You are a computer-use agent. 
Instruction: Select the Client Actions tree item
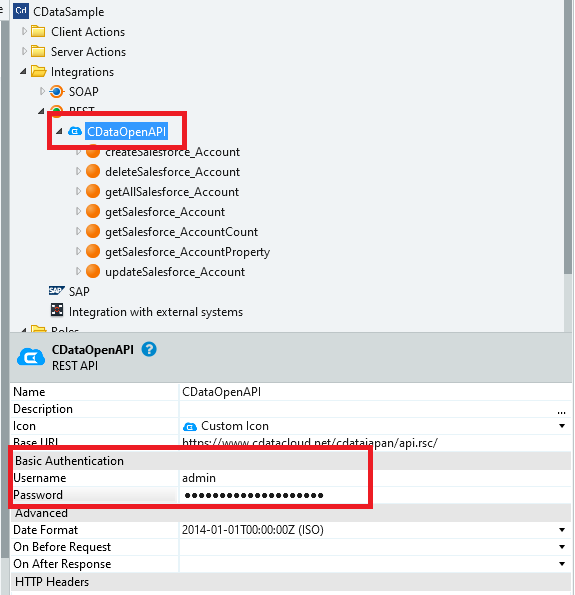pyautogui.click(x=88, y=32)
